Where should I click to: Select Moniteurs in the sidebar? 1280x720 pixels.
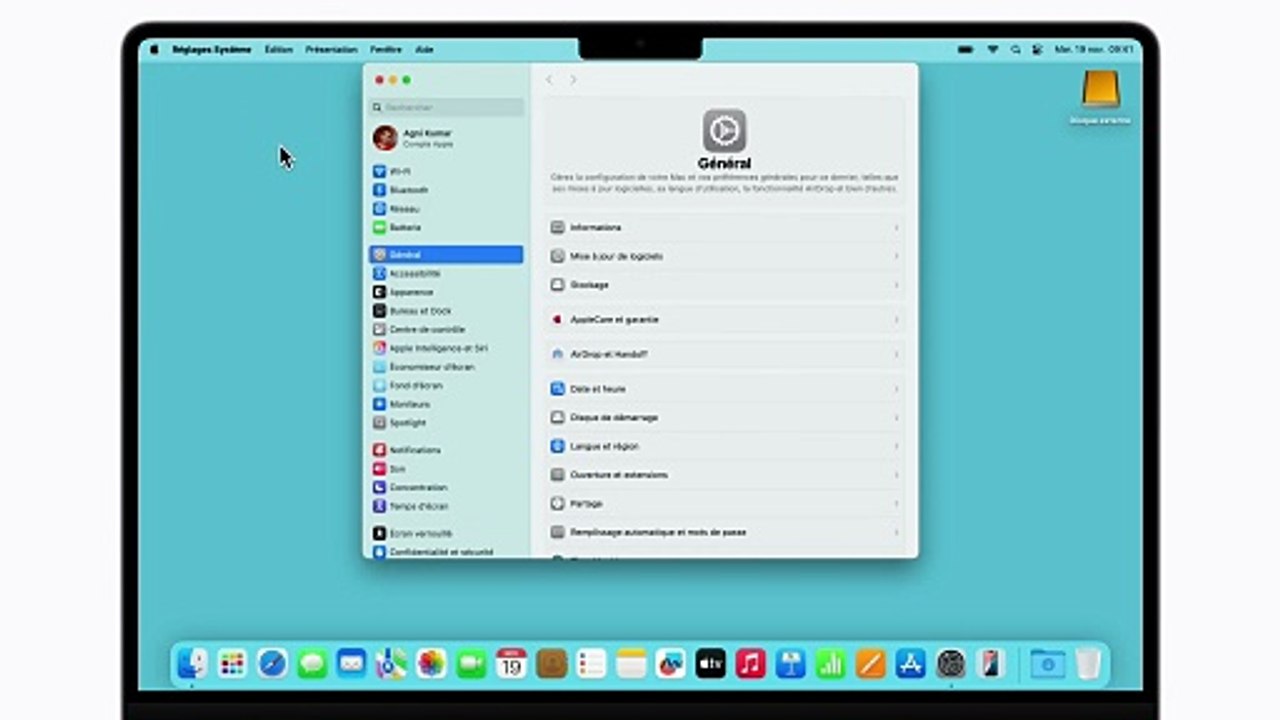[445, 404]
